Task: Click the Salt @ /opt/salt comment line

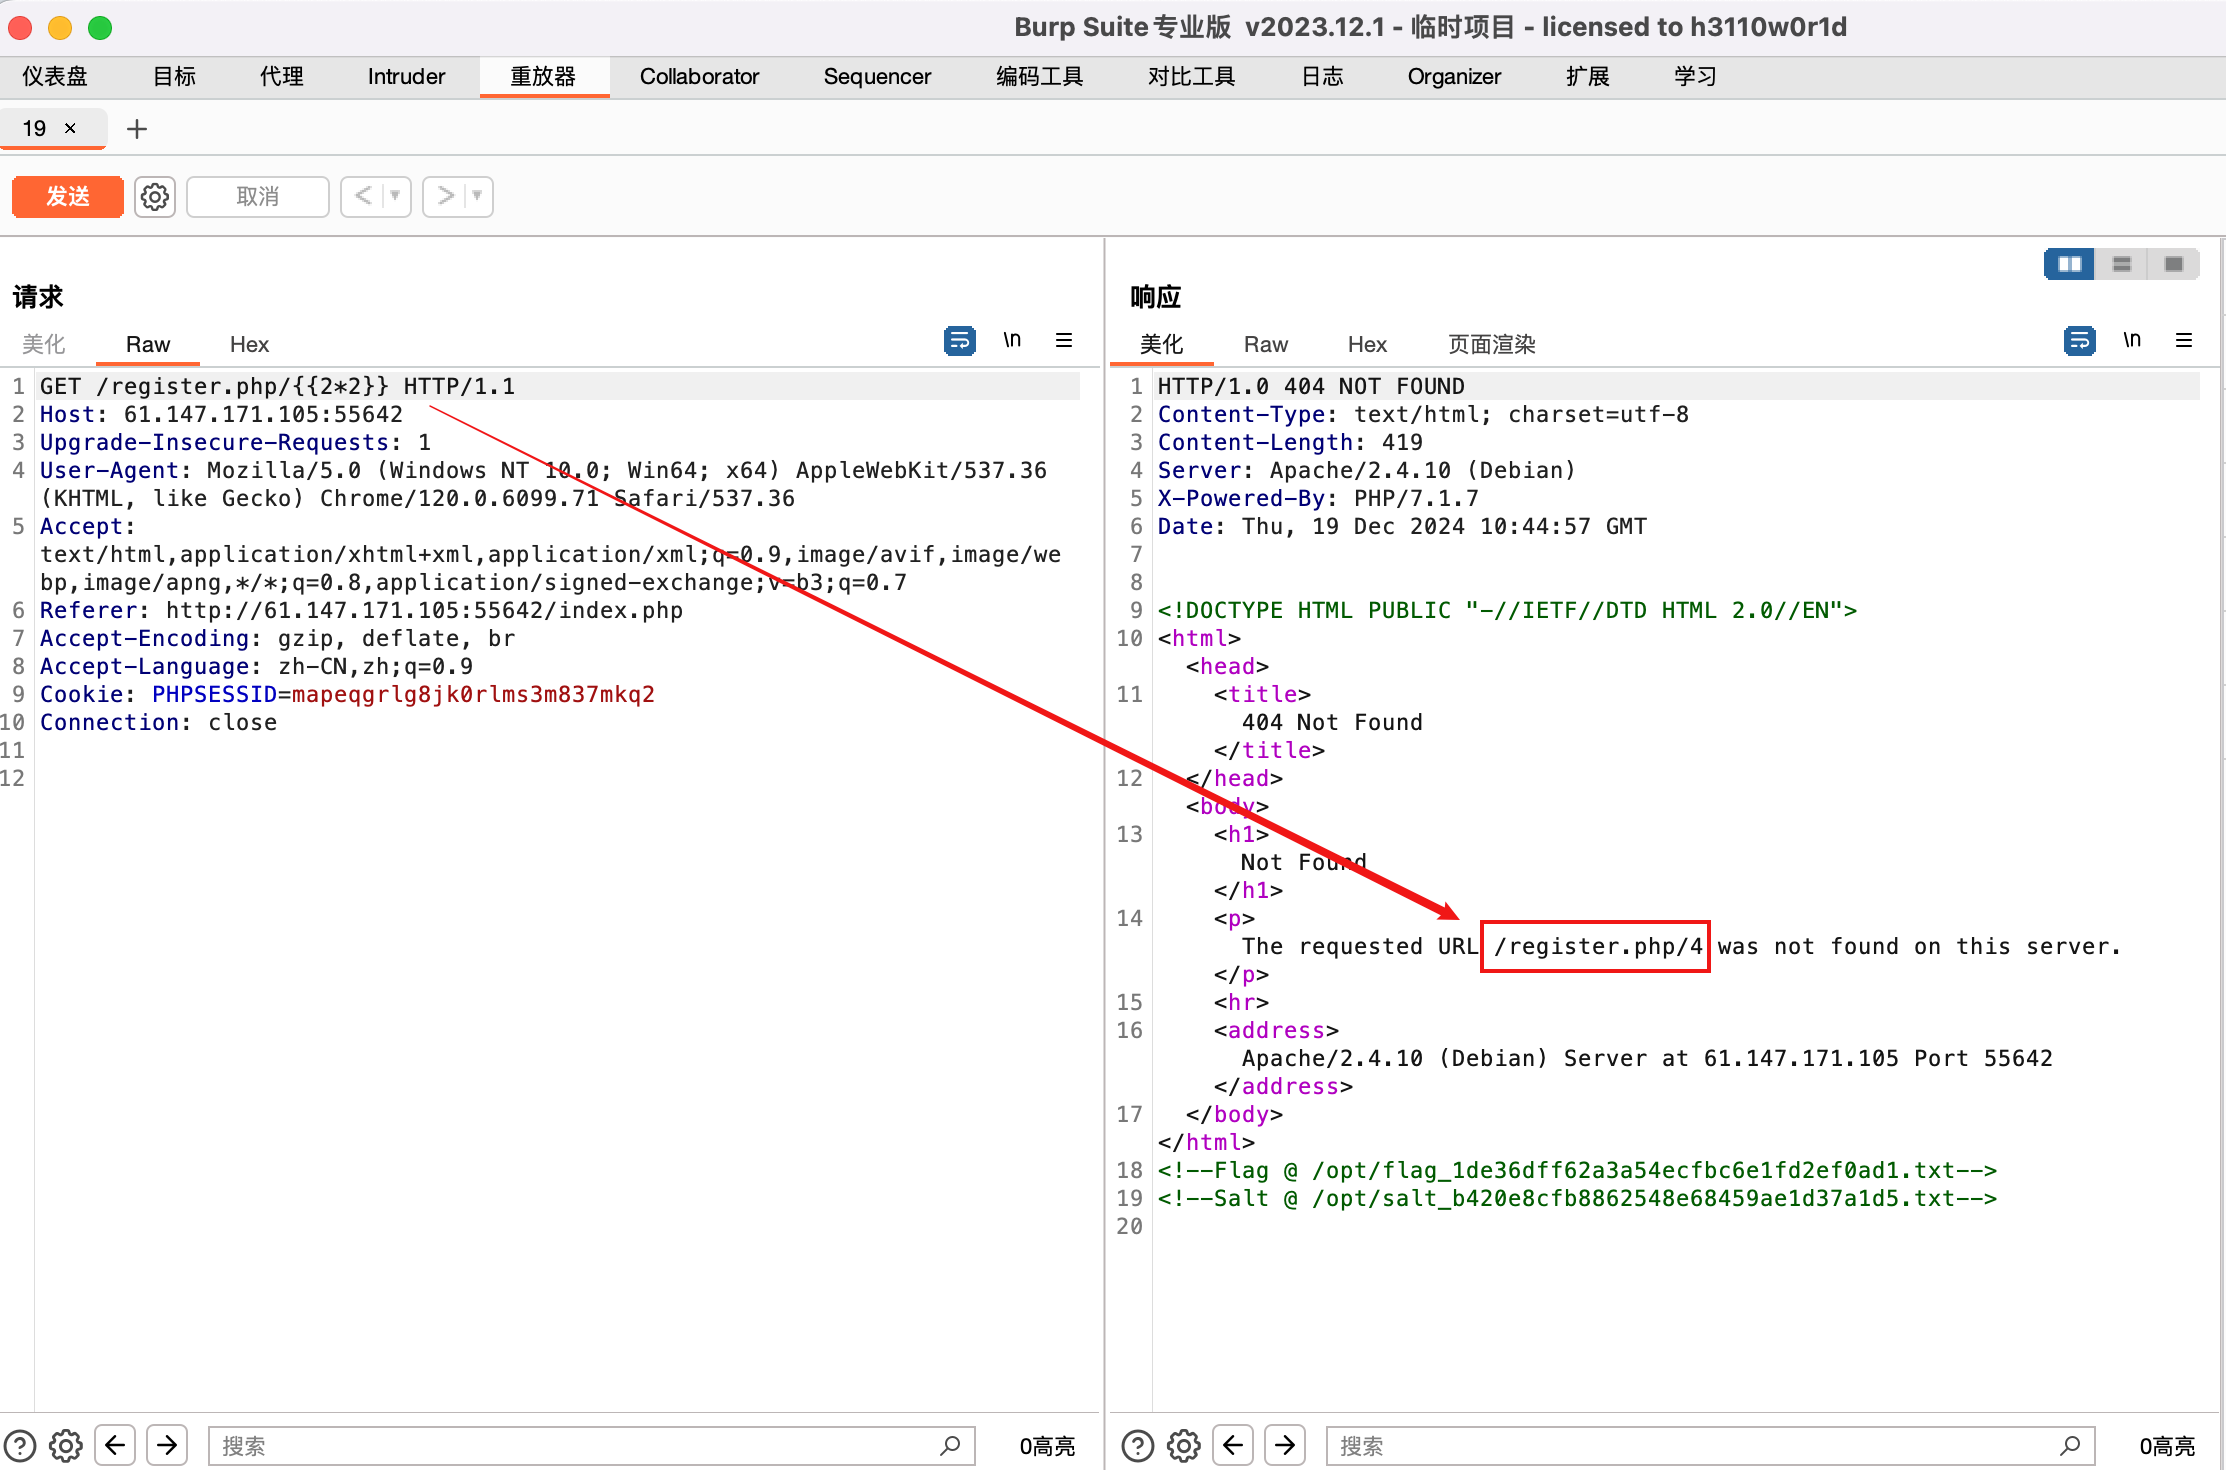Action: click(x=1577, y=1199)
